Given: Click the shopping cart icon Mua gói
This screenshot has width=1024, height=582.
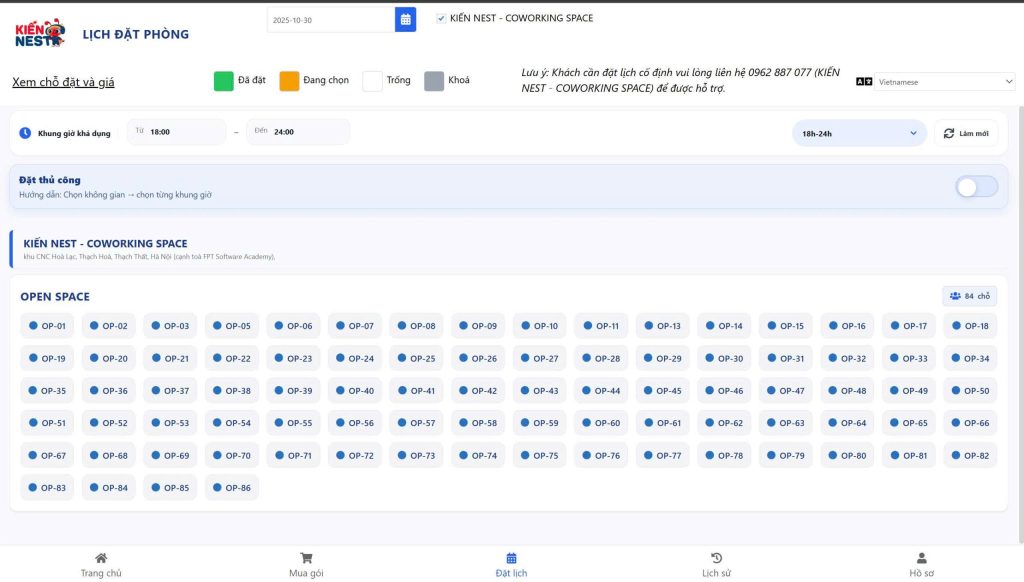Looking at the screenshot, I should click(x=306, y=558).
